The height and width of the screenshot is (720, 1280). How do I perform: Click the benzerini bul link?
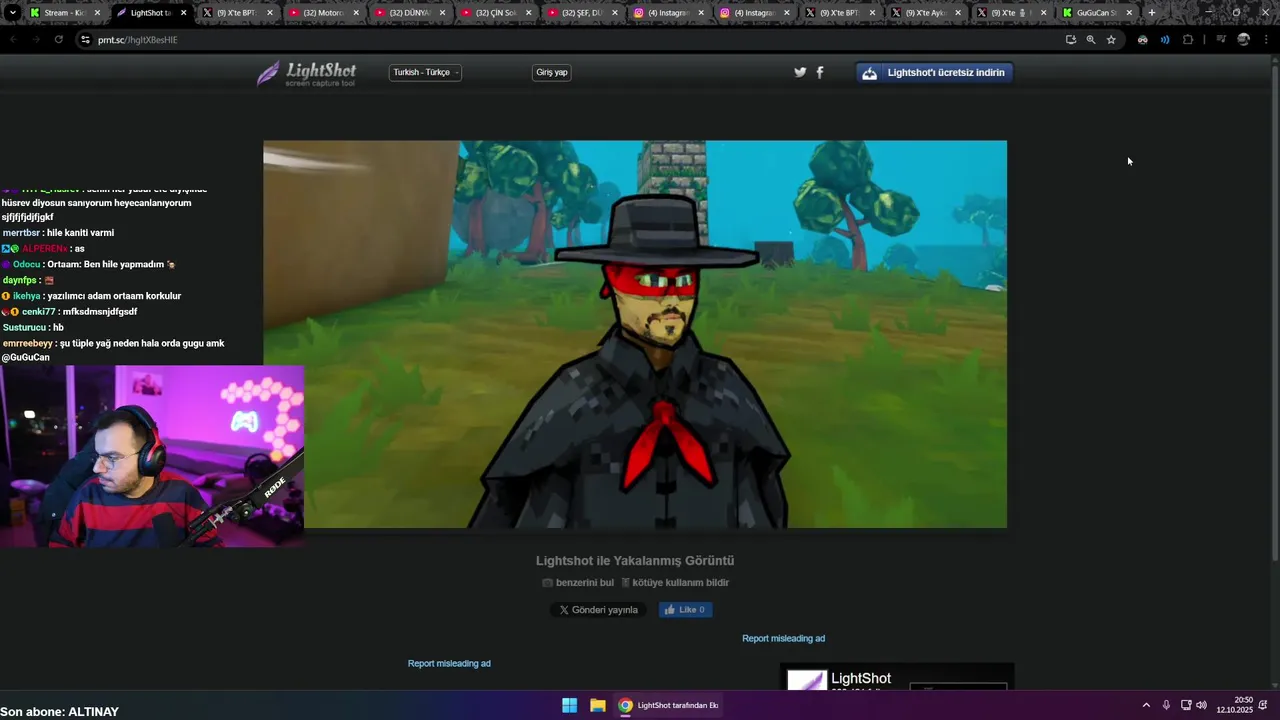pyautogui.click(x=578, y=582)
